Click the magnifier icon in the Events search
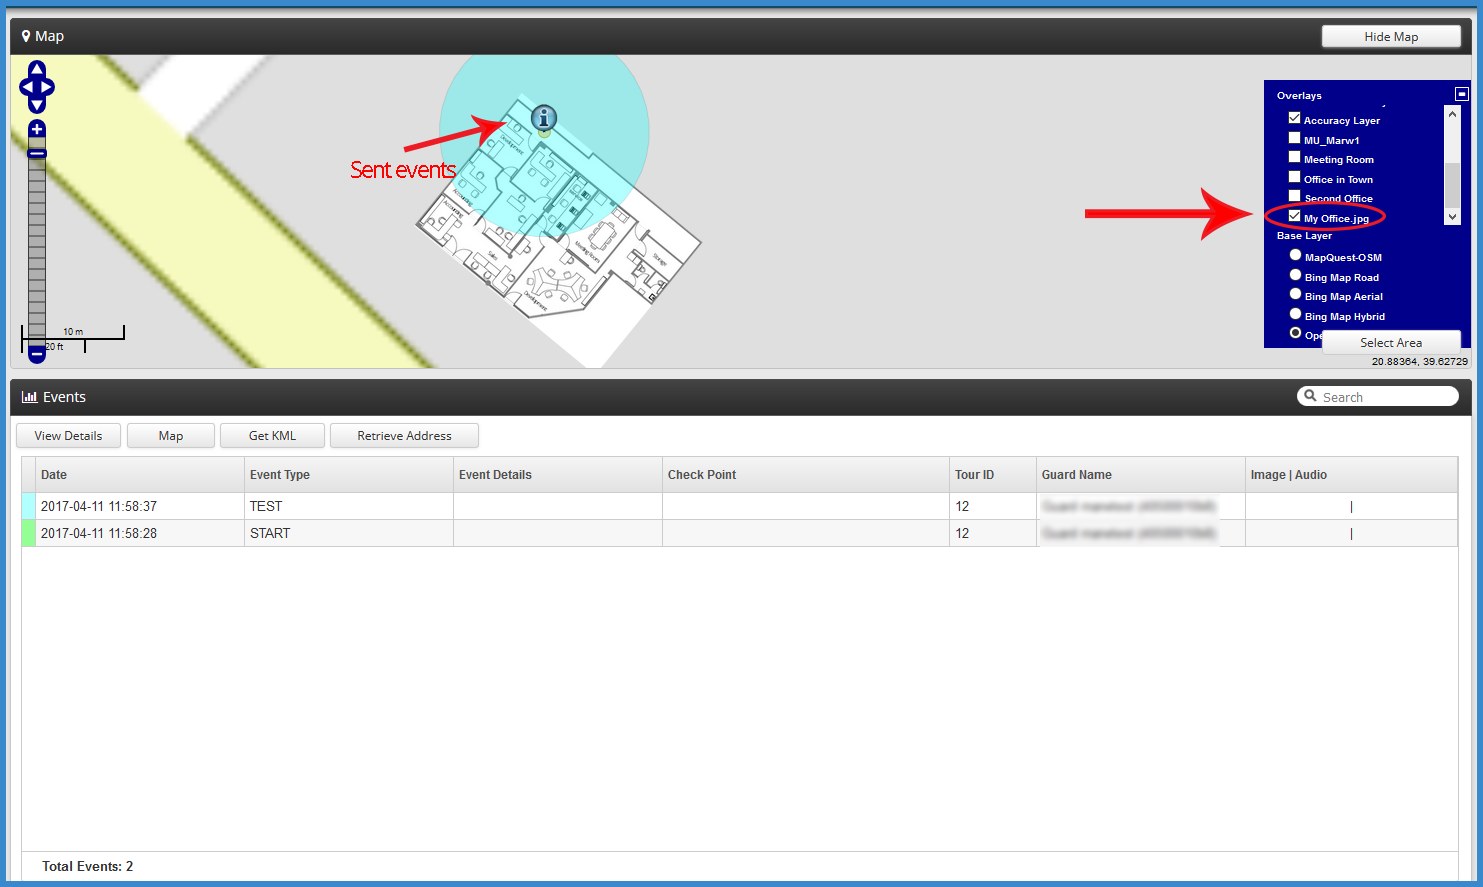The height and width of the screenshot is (887, 1483). (1310, 396)
